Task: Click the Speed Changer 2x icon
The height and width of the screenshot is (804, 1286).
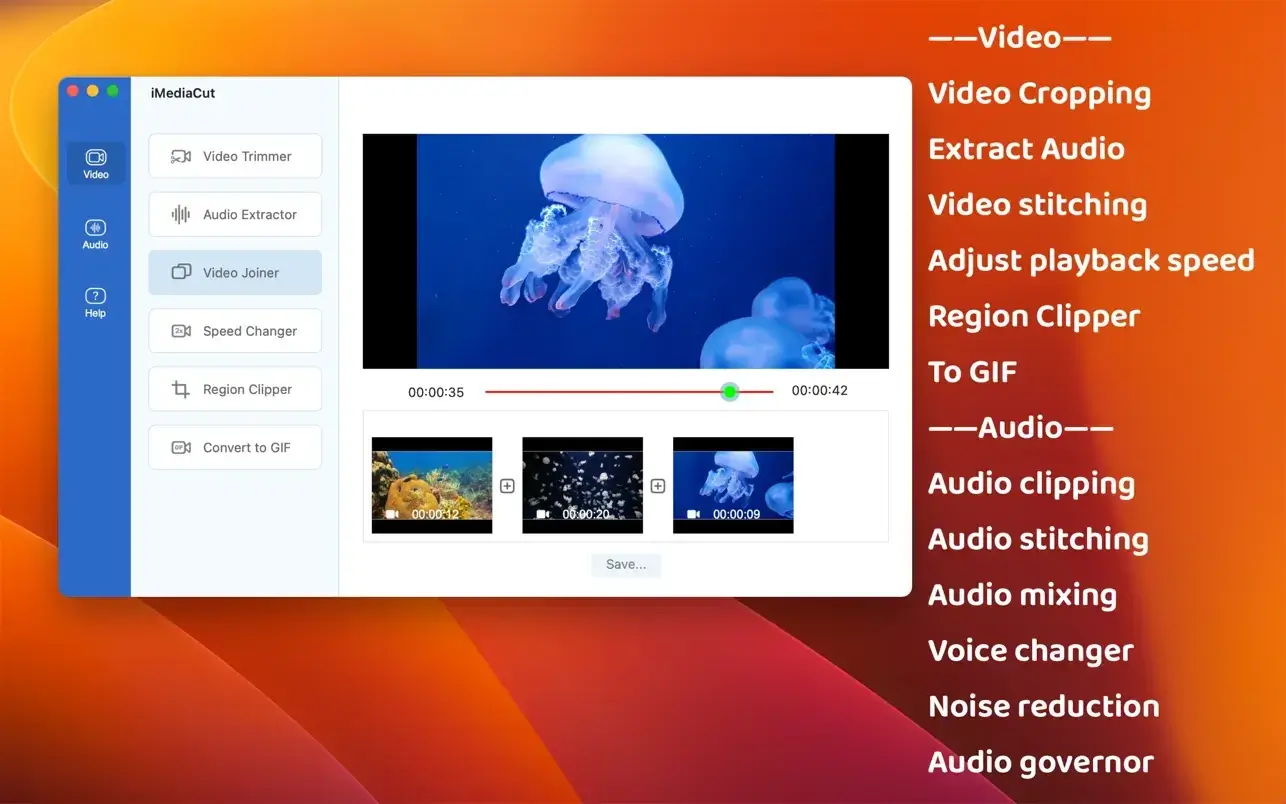Action: click(181, 331)
